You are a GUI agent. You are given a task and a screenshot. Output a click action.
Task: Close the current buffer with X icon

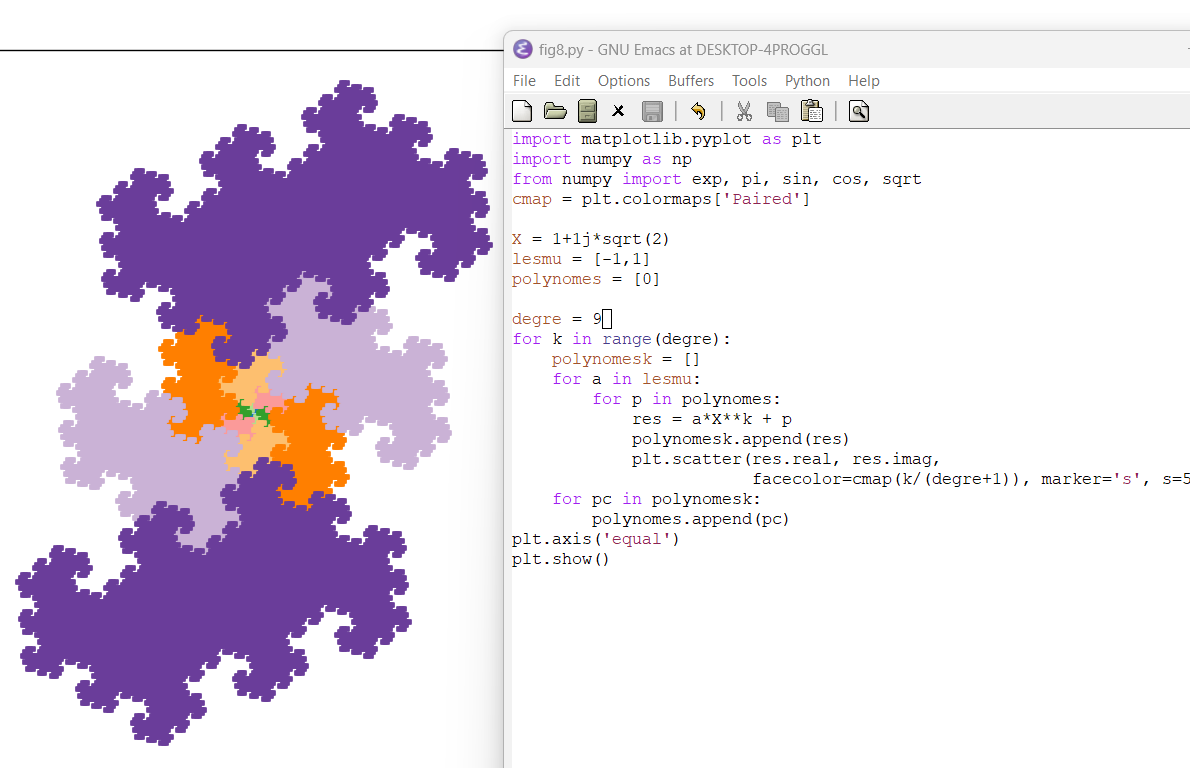618,111
